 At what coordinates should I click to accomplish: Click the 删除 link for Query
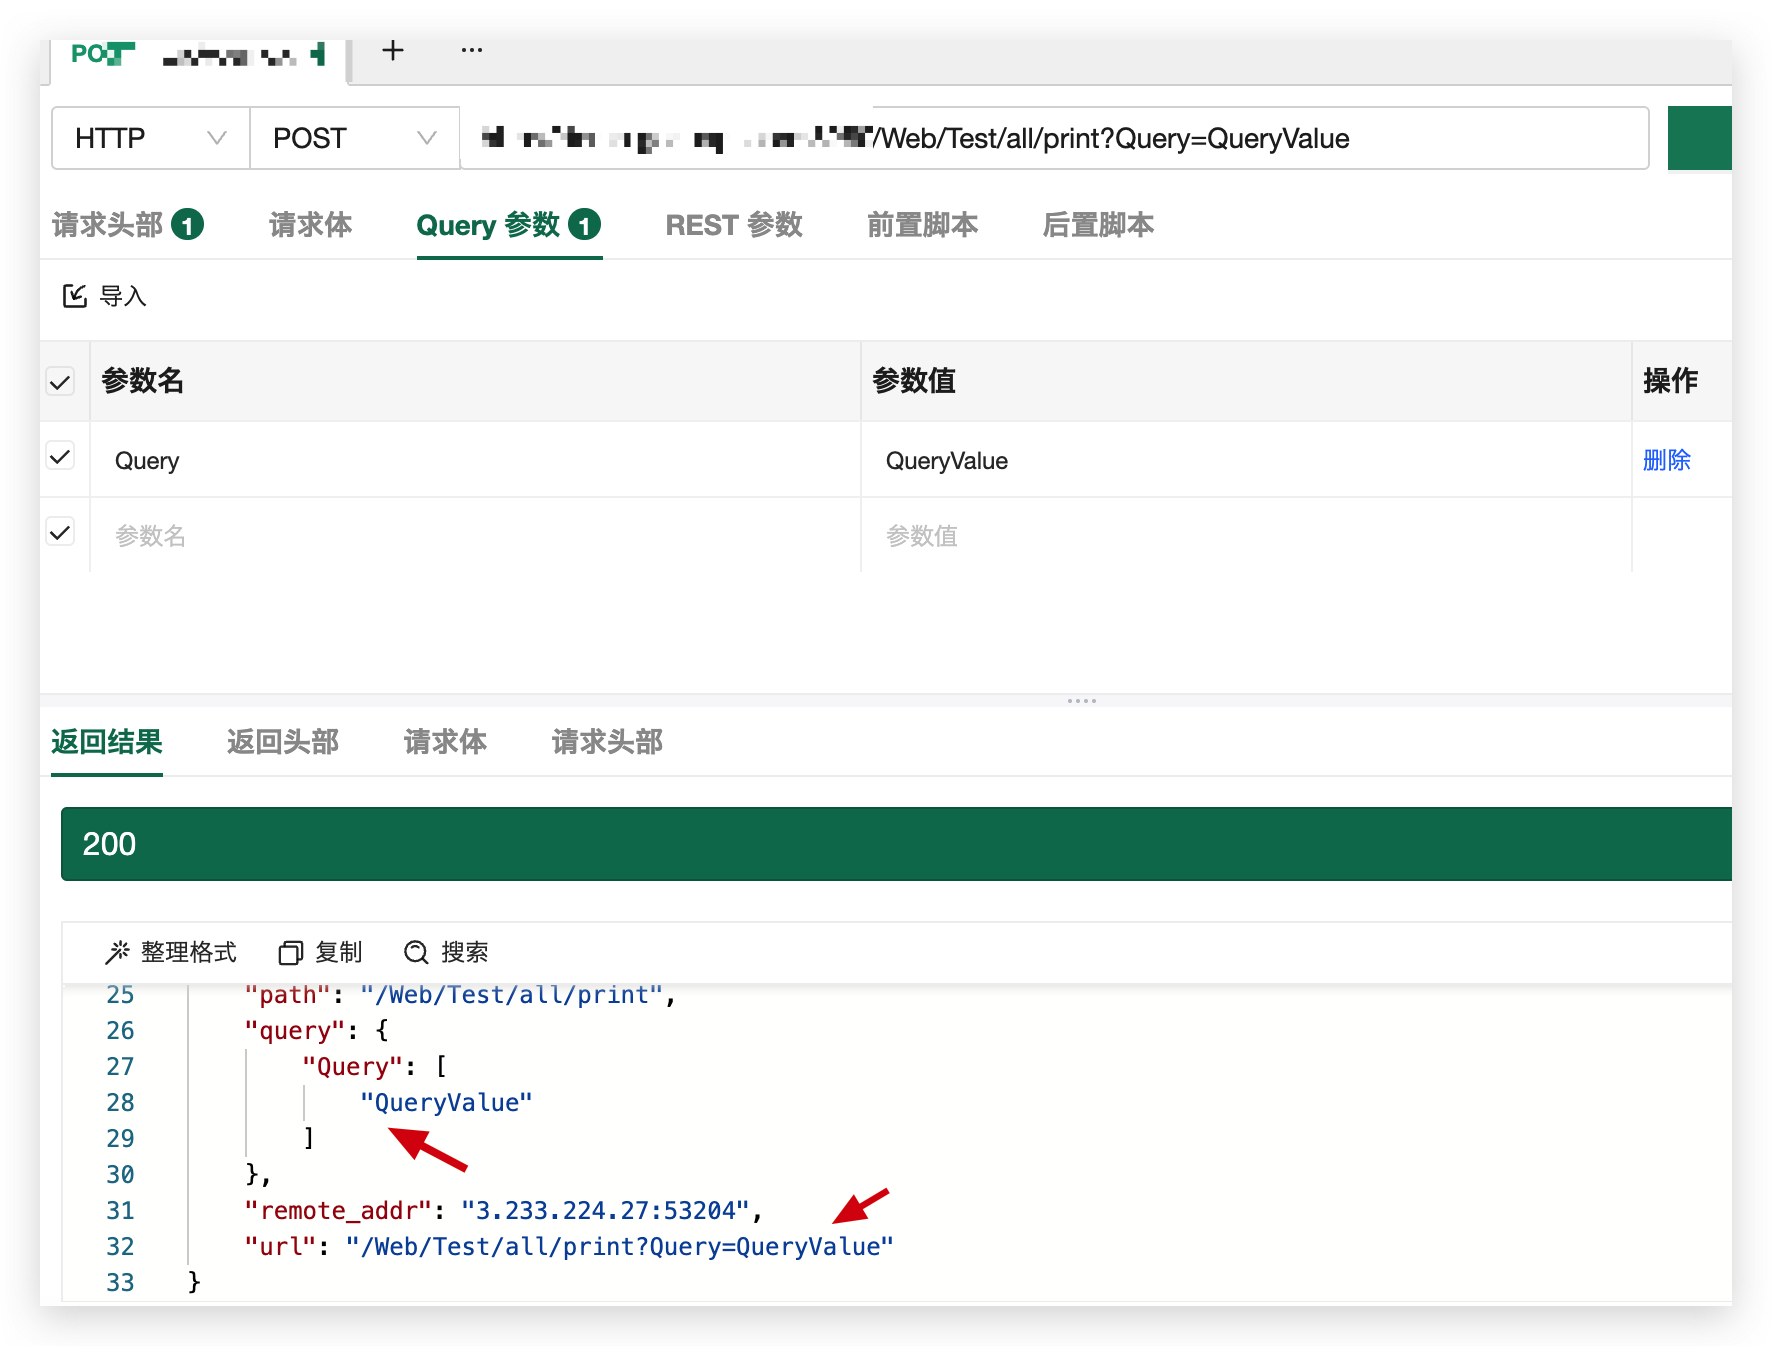(1667, 460)
